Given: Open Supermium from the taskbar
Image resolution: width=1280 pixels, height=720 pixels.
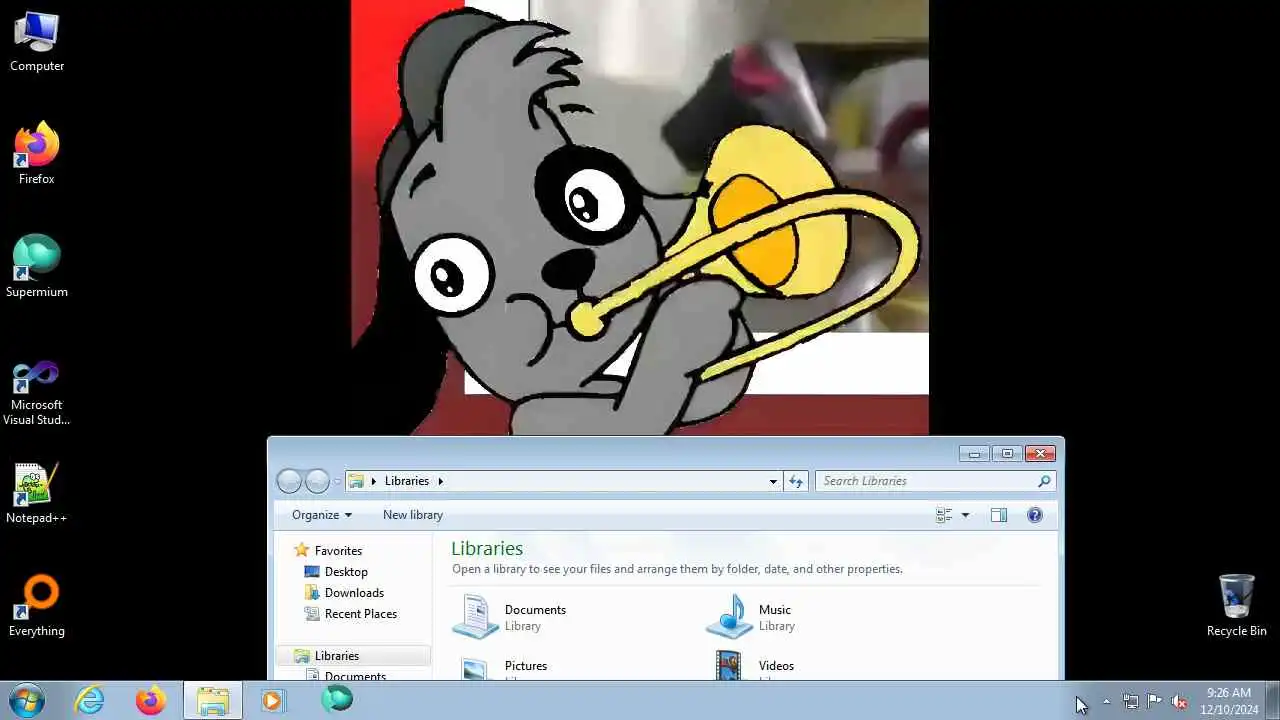Looking at the screenshot, I should click(337, 700).
